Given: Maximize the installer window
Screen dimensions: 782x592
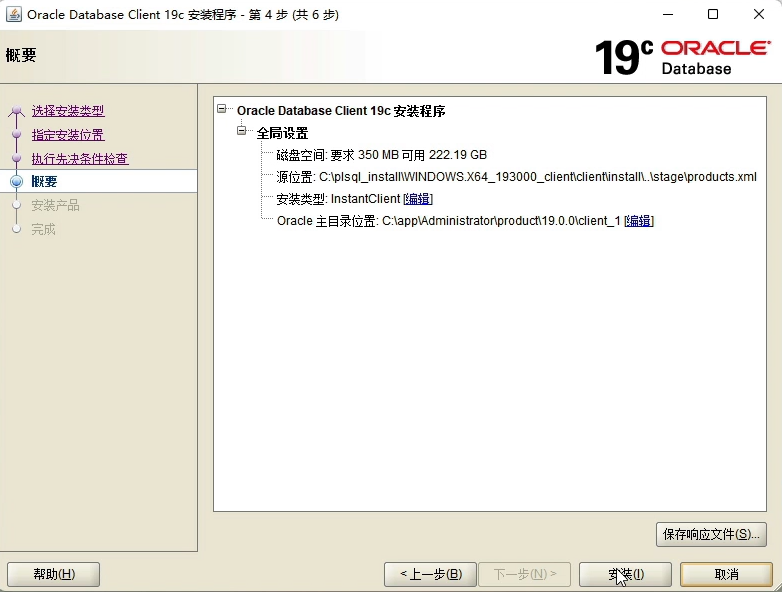Looking at the screenshot, I should click(x=713, y=14).
